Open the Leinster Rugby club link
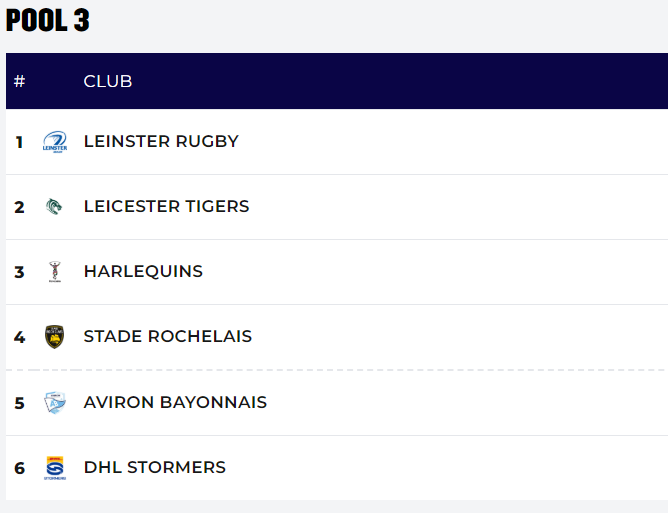 click(x=161, y=141)
